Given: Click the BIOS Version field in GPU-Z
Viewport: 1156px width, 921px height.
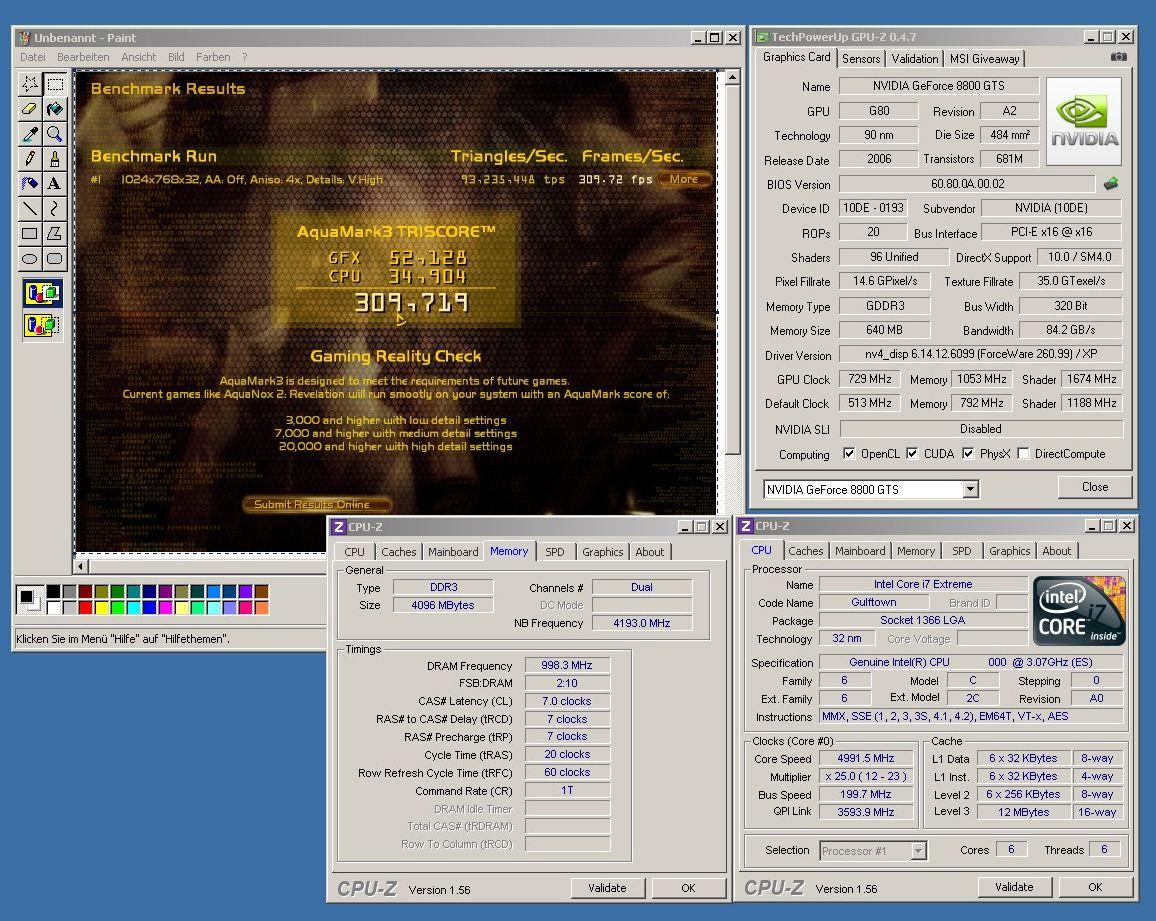Looking at the screenshot, I should [x=967, y=184].
